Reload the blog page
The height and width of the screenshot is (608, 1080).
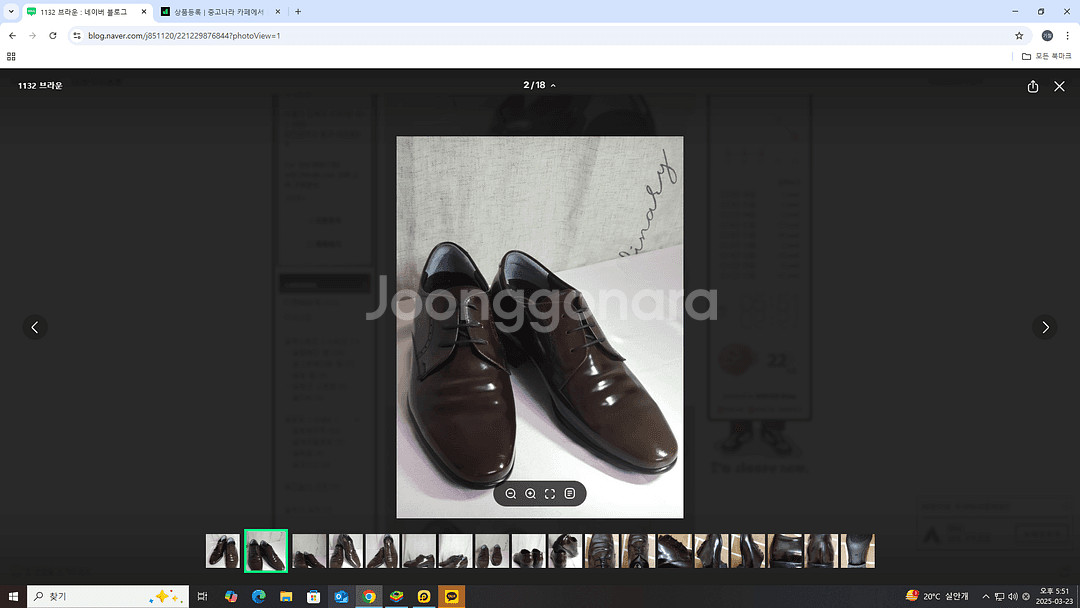point(52,35)
